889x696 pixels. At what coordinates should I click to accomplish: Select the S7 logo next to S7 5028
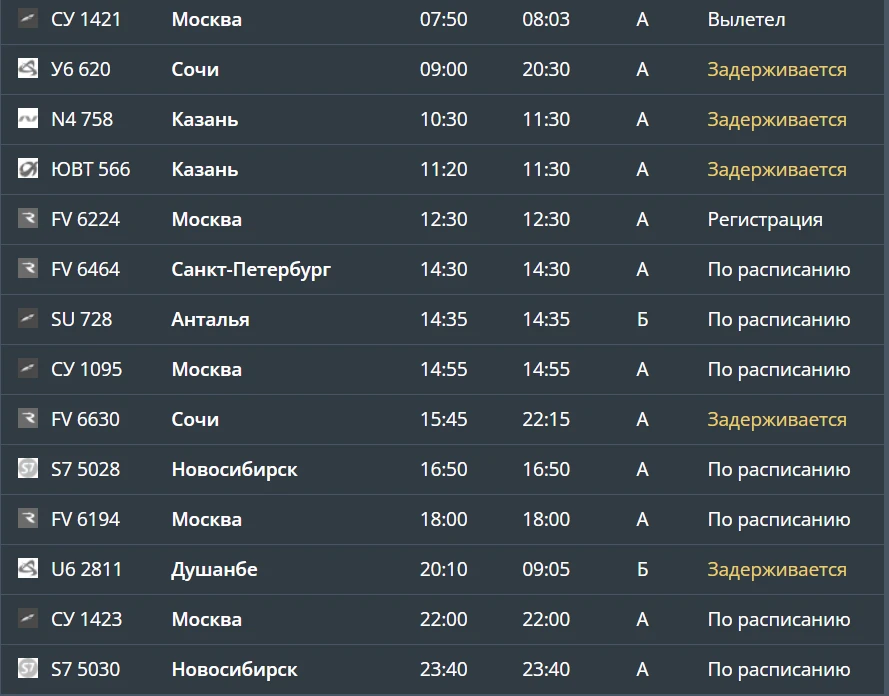pos(28,468)
